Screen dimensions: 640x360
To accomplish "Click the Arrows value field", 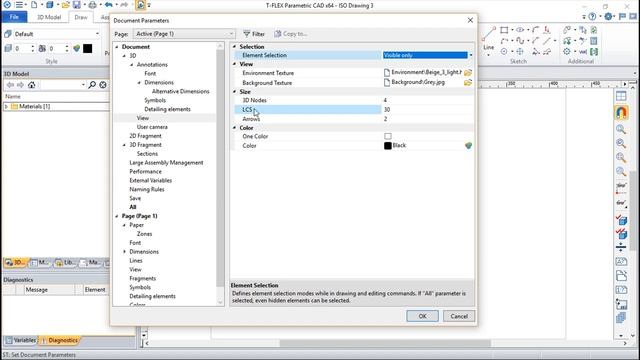I will [x=427, y=119].
